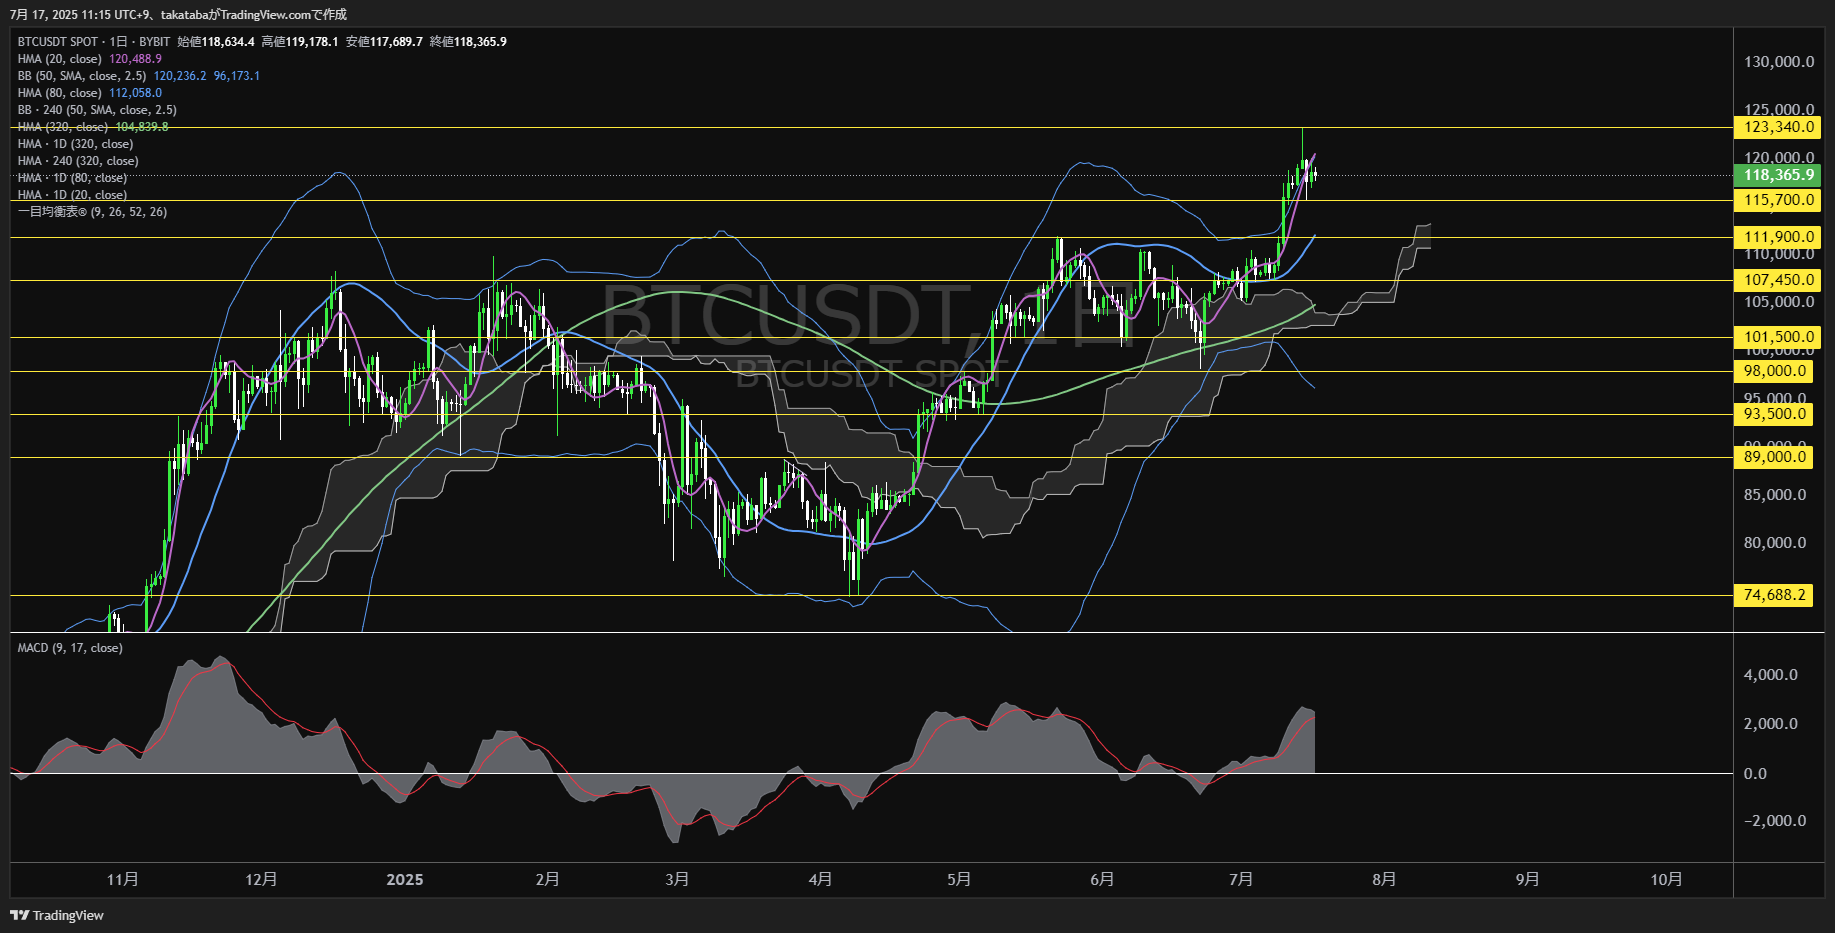Viewport: 1835px width, 933px height.
Task: Select the 10月 time axis label
Action: (1666, 879)
